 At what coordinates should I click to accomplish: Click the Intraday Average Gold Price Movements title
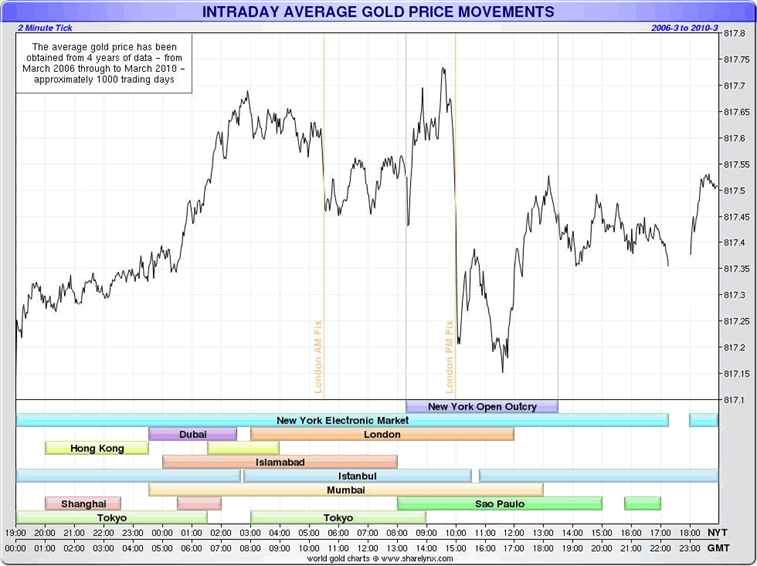(377, 12)
